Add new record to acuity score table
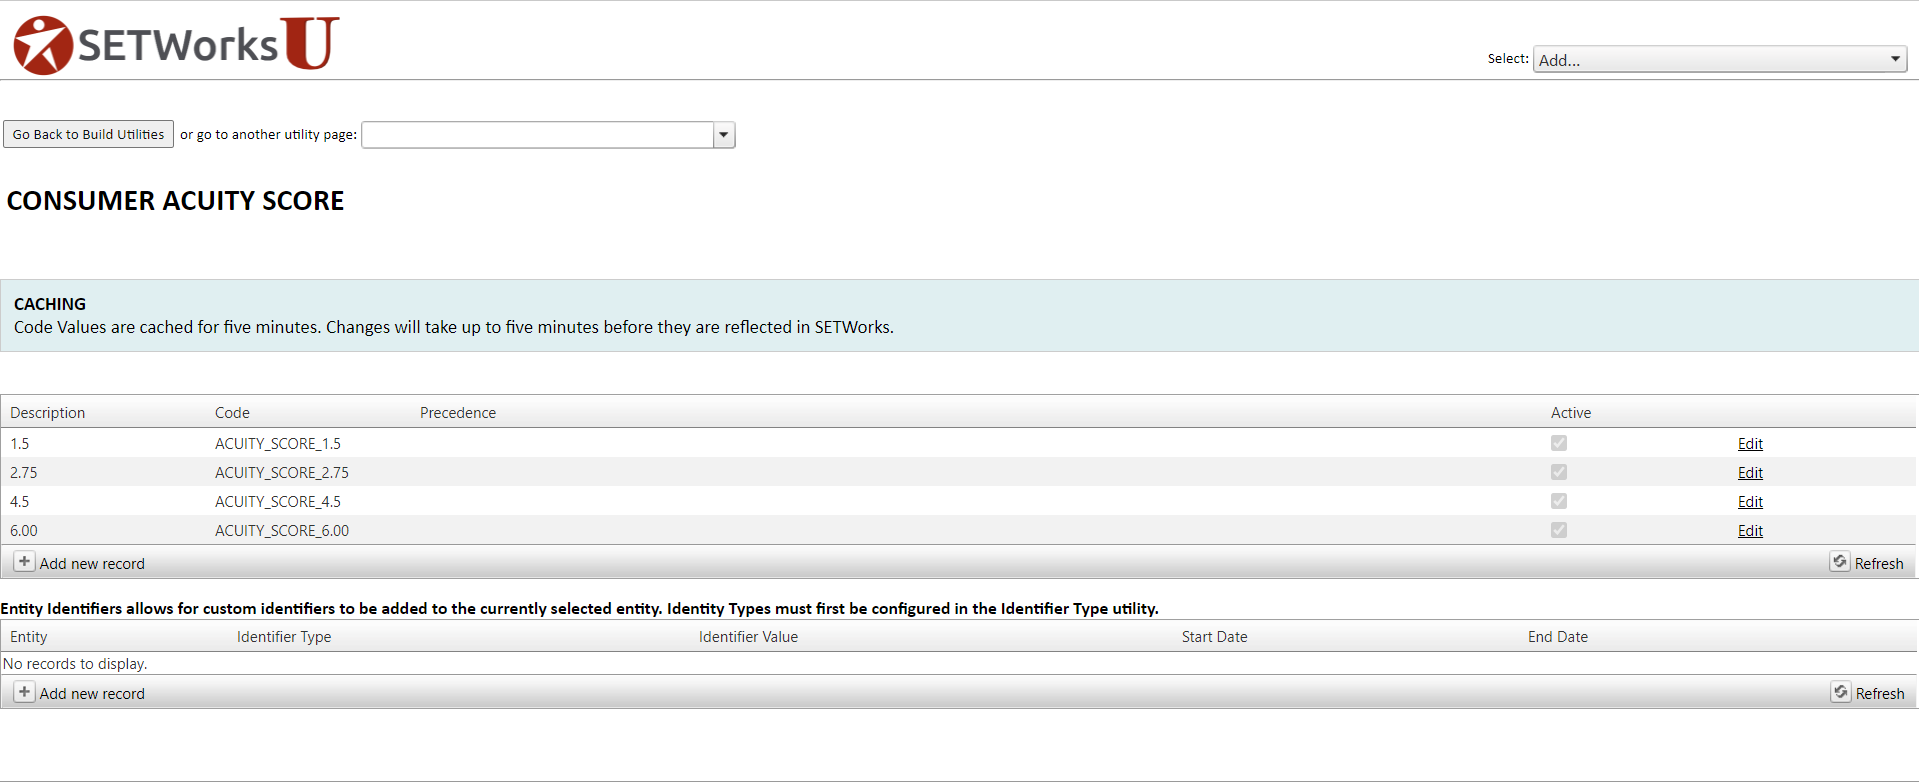1919x782 pixels. [x=92, y=564]
